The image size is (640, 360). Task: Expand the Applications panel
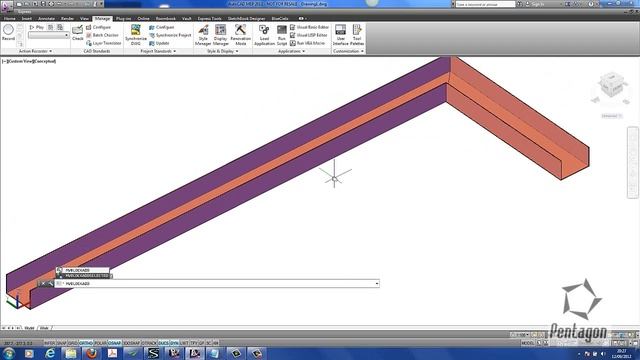point(291,51)
